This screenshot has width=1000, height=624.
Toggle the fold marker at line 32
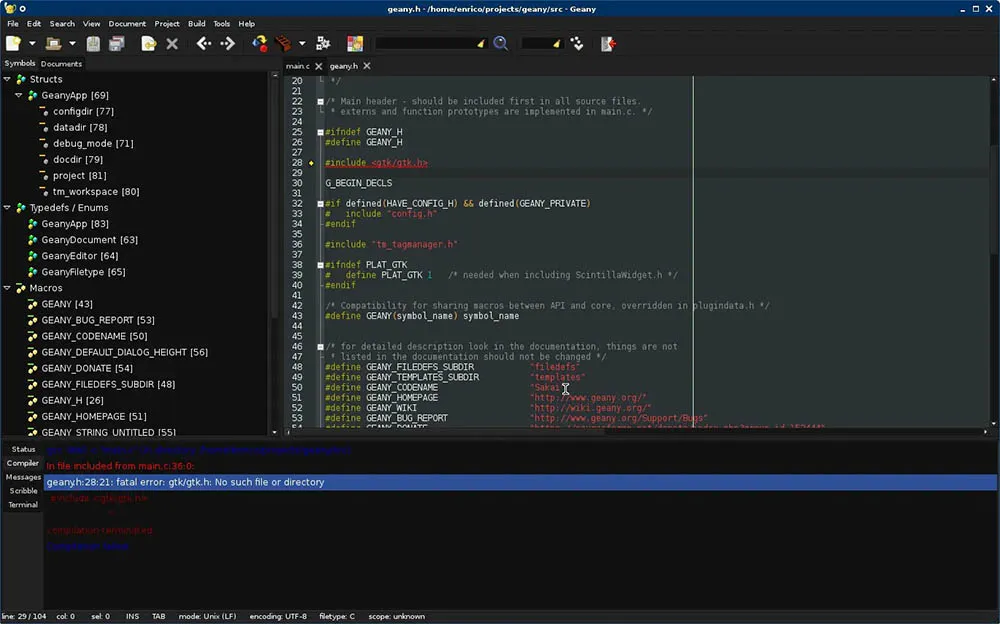click(x=320, y=204)
